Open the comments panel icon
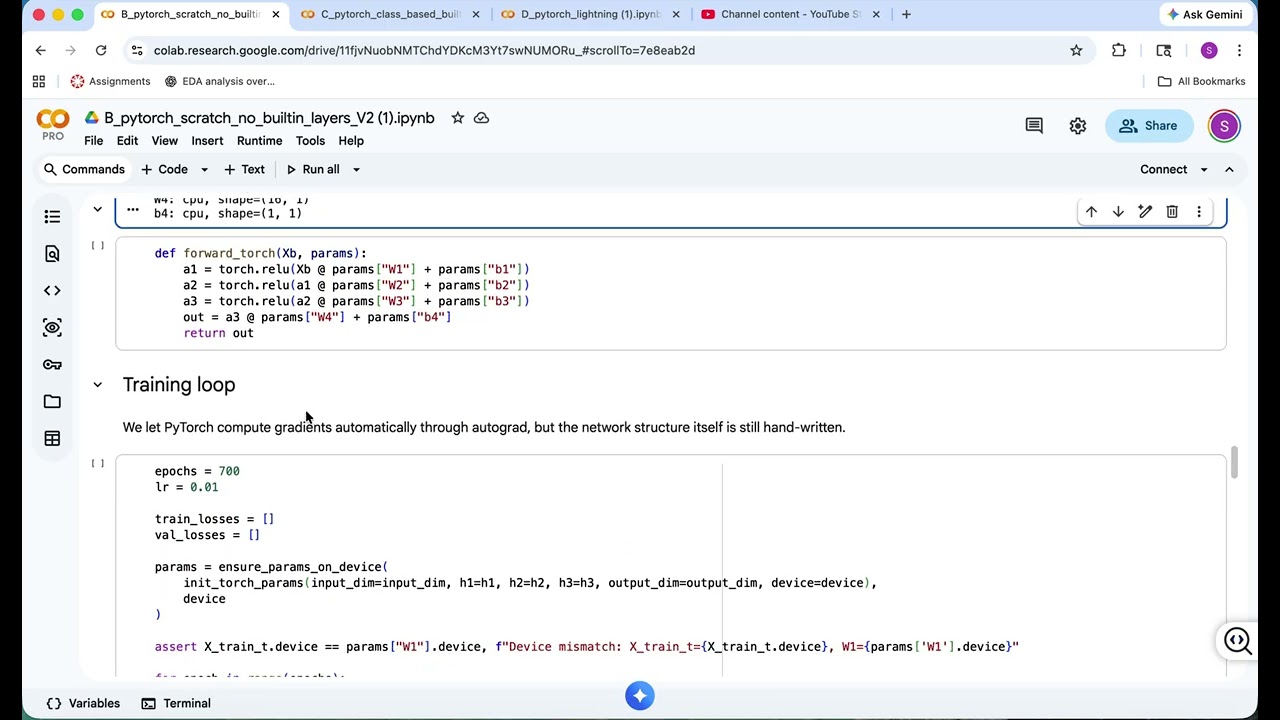This screenshot has height=720, width=1280. [x=1034, y=126]
